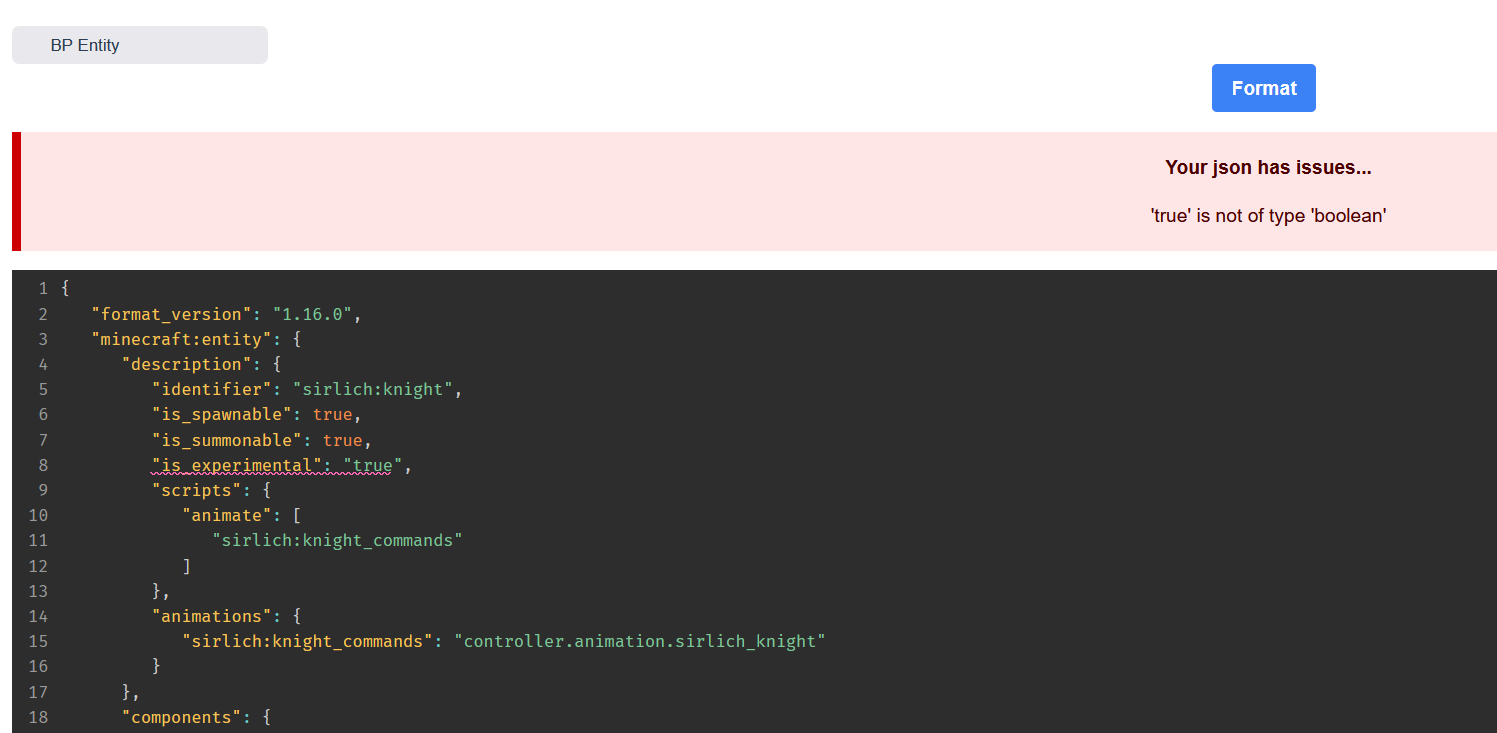Click "sirlich:knight_commands" inside the animate array

(x=337, y=540)
